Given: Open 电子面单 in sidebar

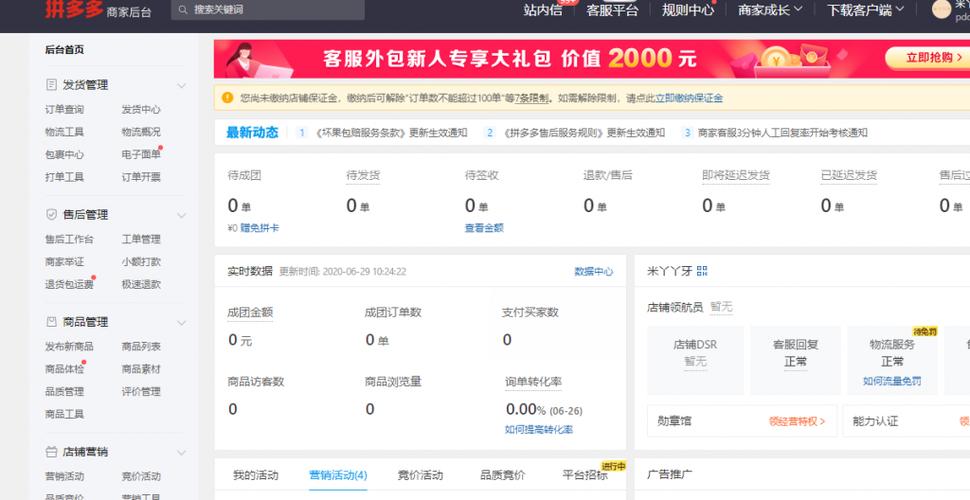Looking at the screenshot, I should [x=141, y=155].
